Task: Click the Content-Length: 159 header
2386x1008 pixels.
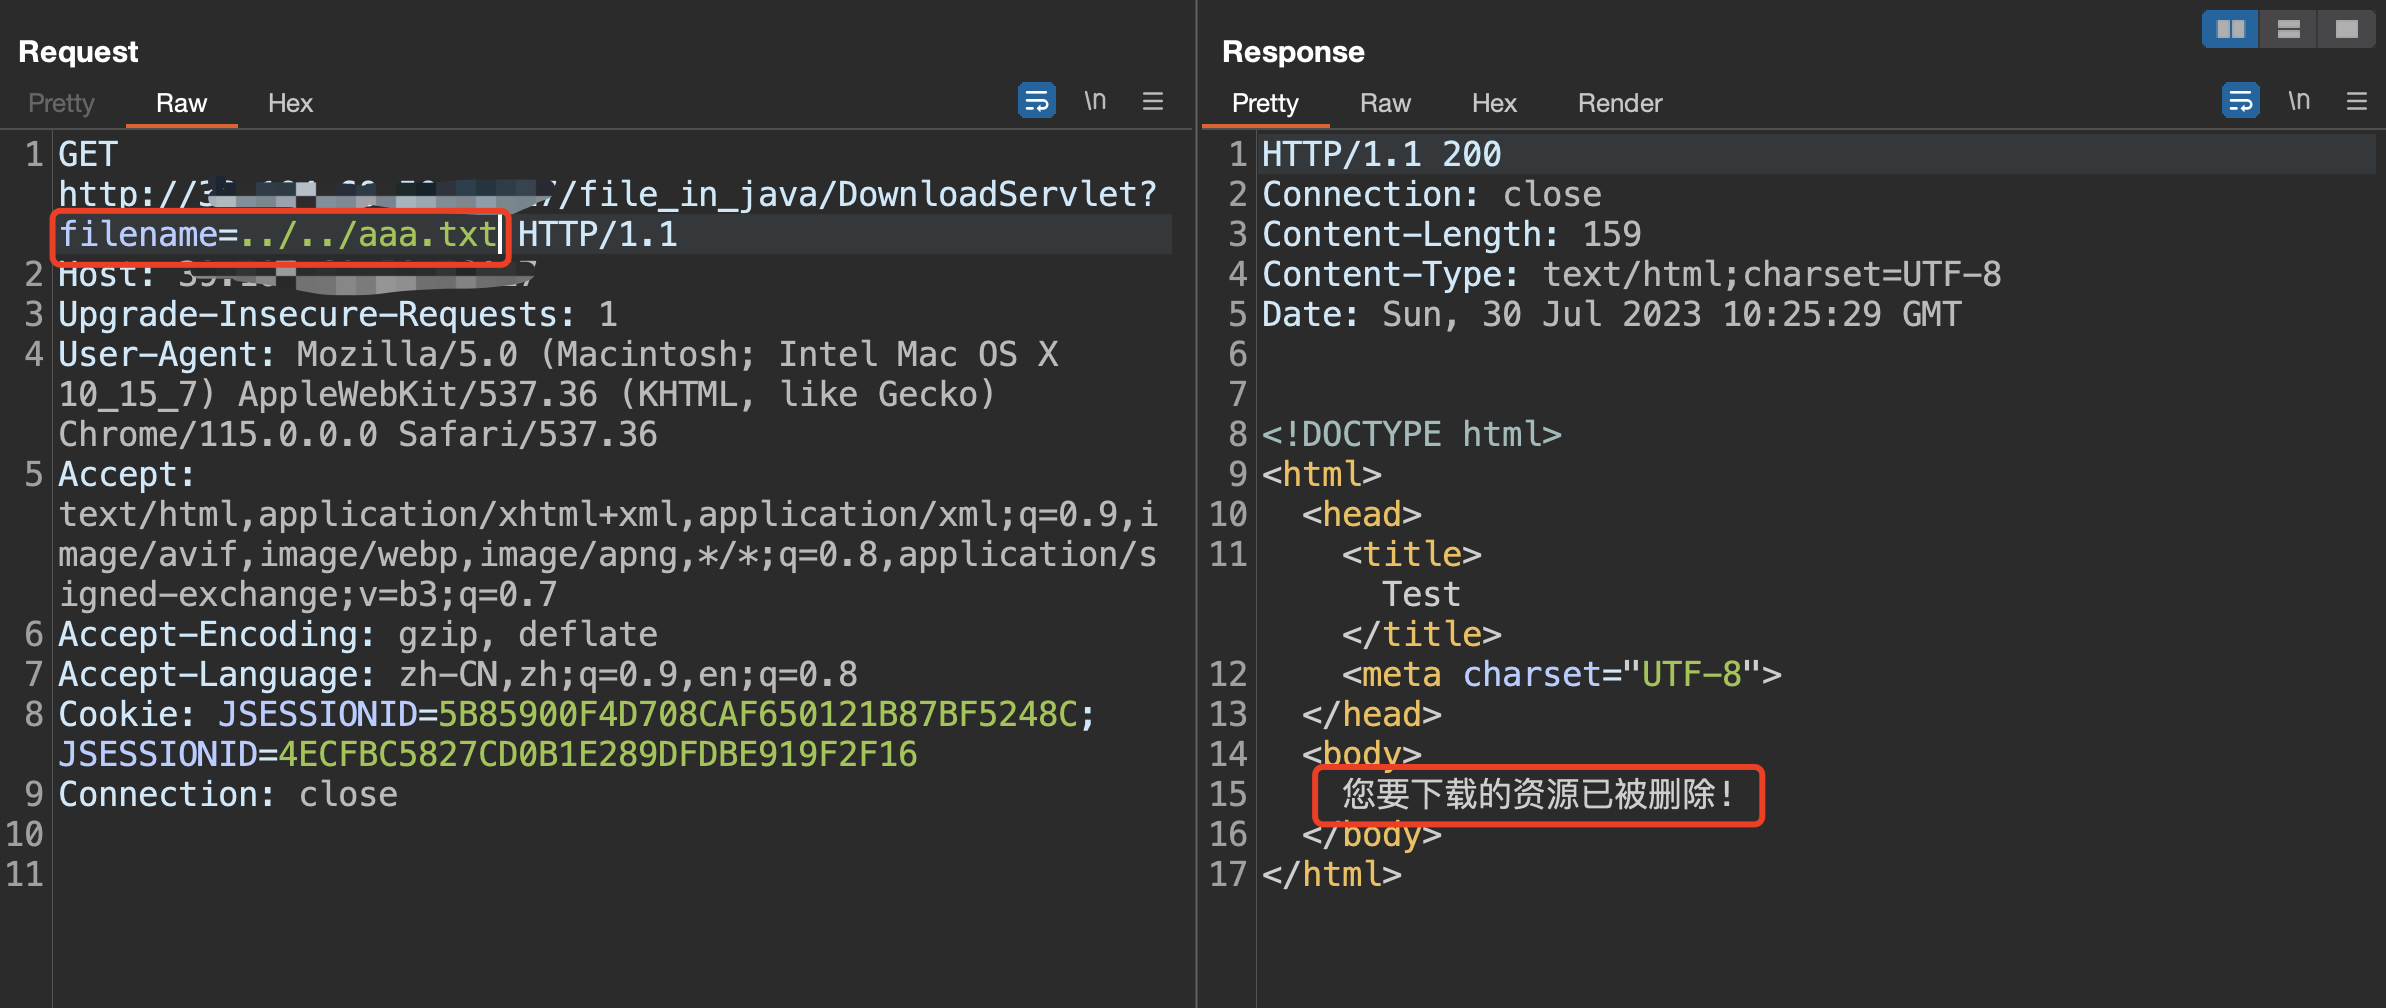Action: point(1452,234)
